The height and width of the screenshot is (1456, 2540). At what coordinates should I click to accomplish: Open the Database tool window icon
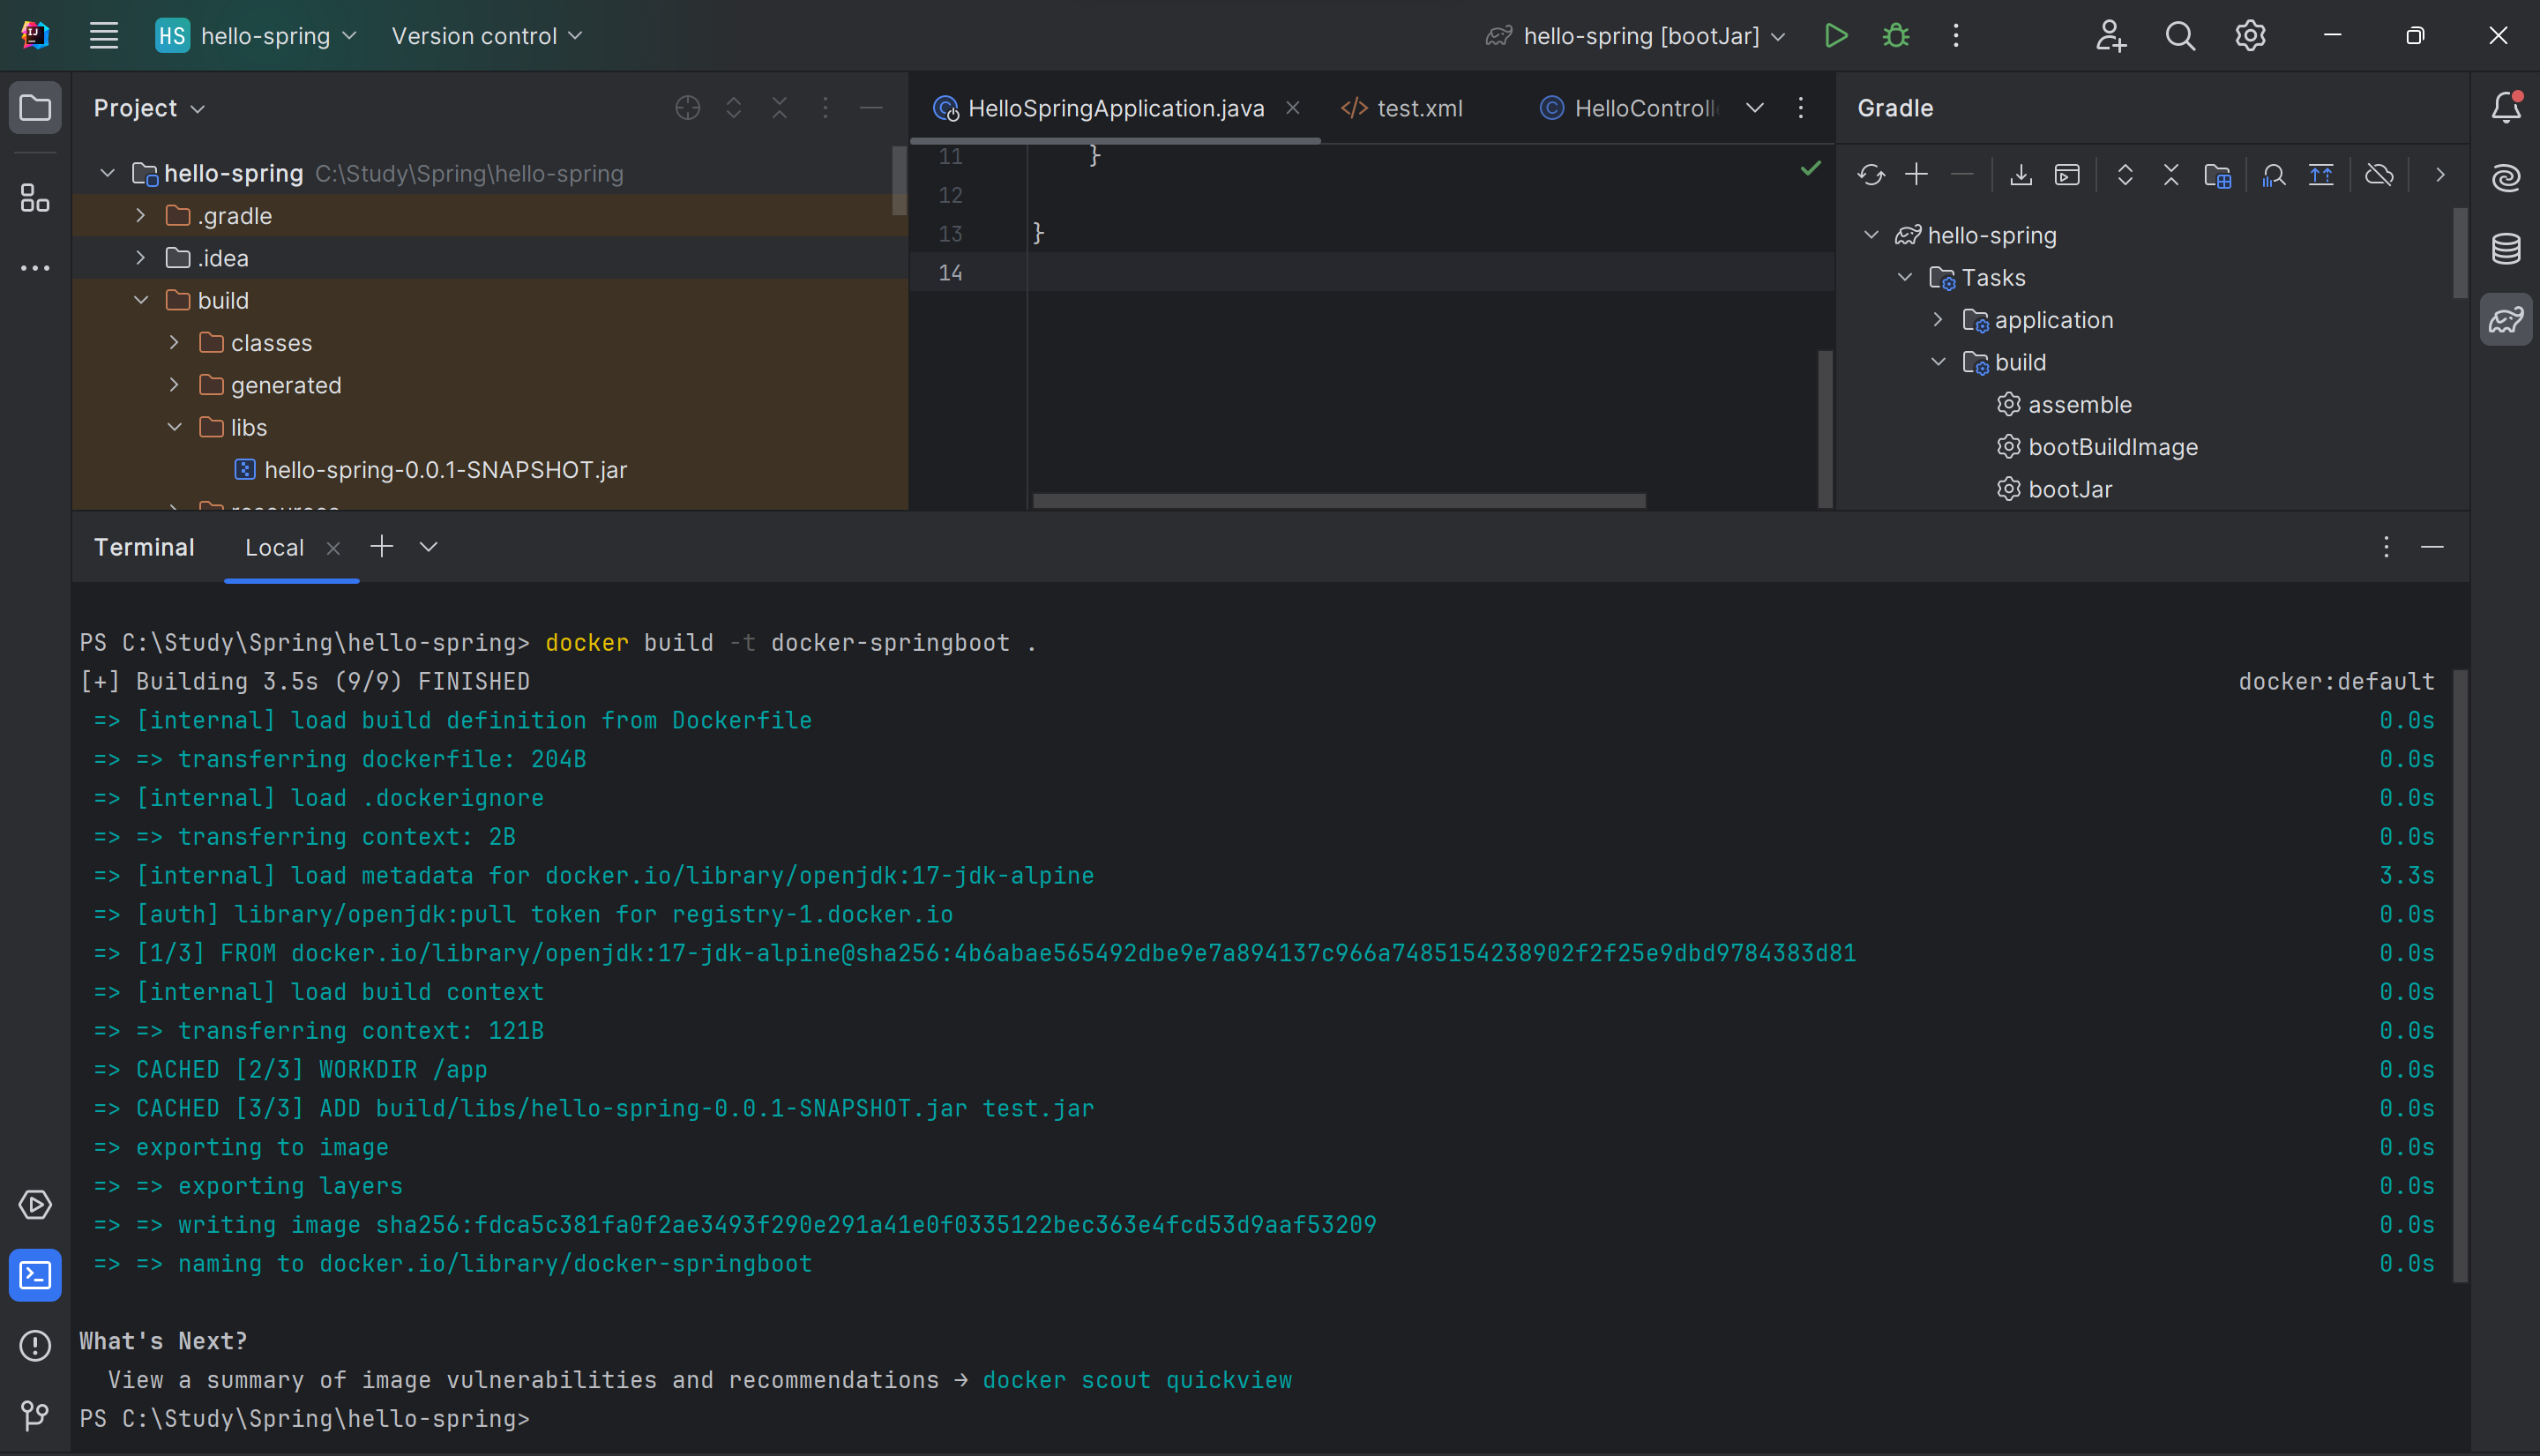2505,248
